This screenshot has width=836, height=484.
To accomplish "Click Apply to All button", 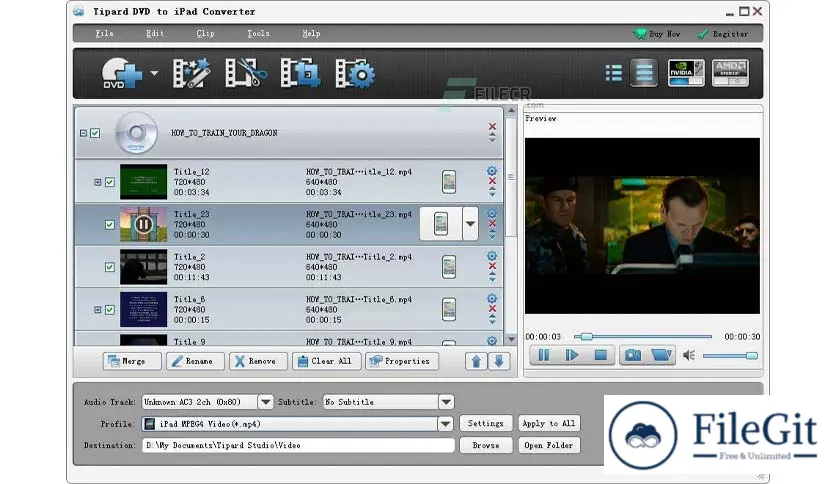I will (549, 423).
